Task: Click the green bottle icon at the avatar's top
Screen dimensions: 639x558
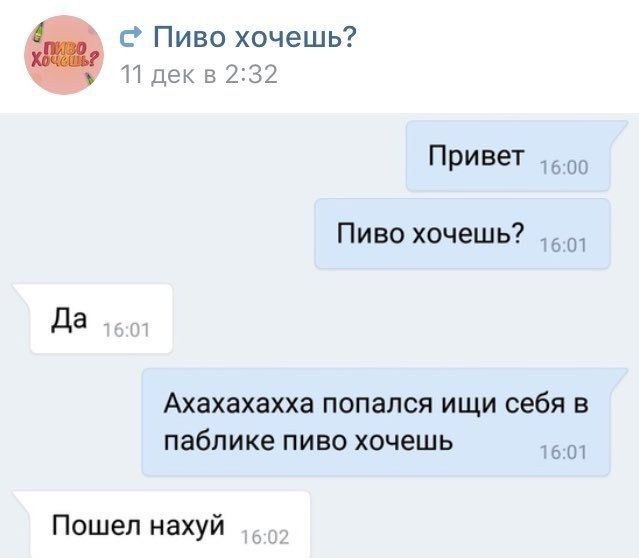Action: point(38,32)
